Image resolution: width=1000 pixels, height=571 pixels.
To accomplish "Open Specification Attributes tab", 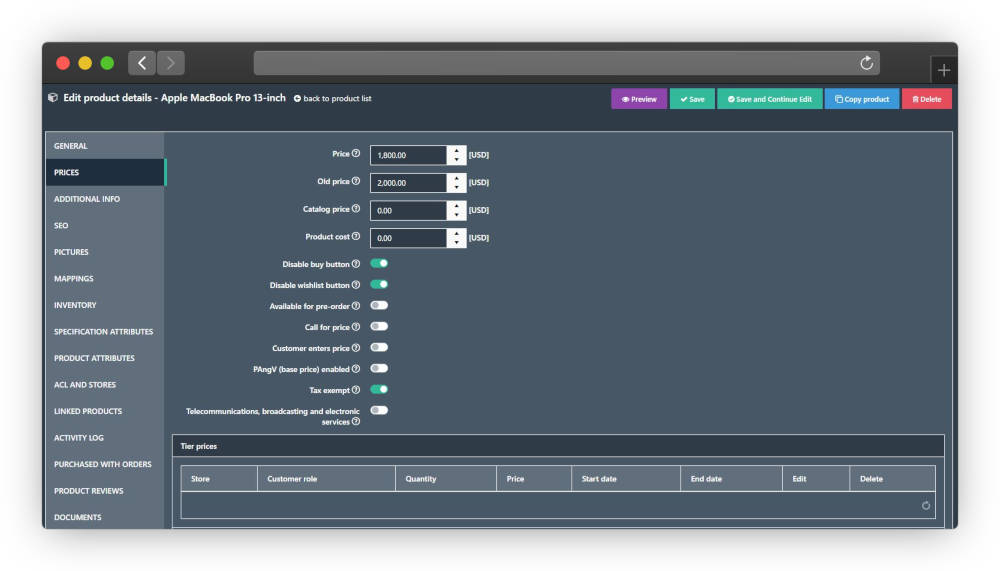I will click(x=105, y=332).
